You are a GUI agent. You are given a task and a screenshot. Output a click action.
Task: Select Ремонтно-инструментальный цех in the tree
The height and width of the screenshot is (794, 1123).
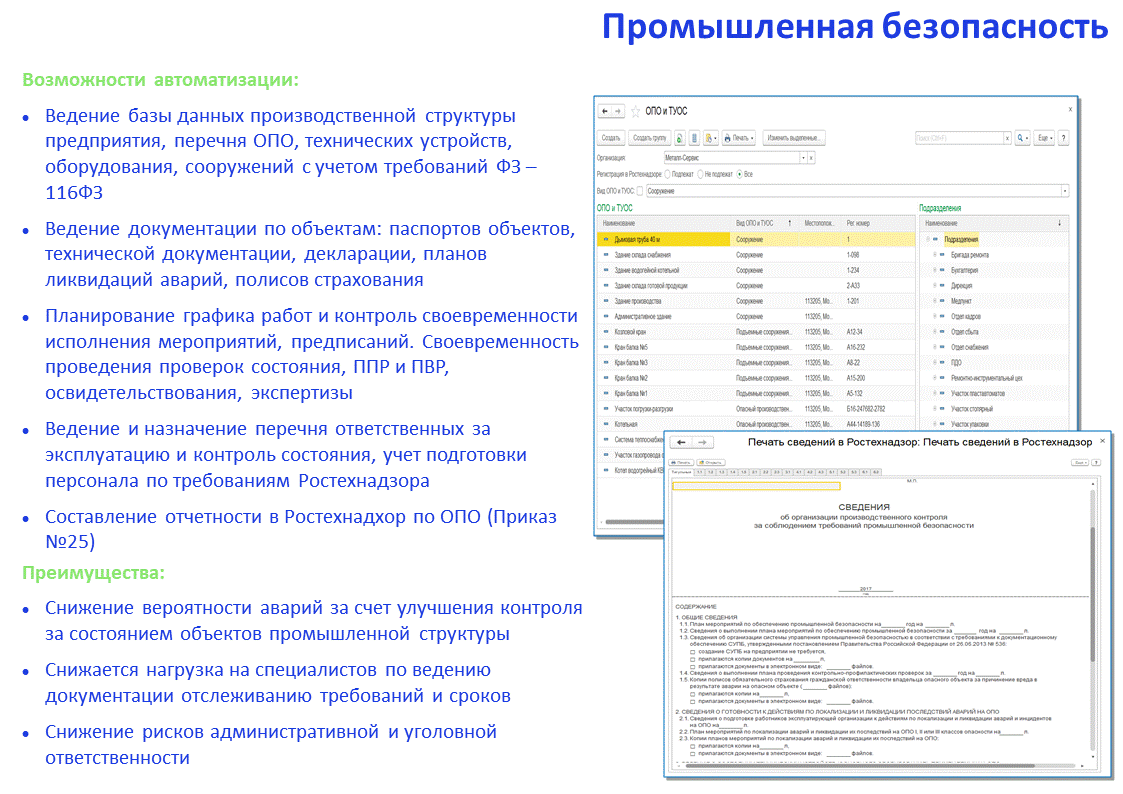987,378
